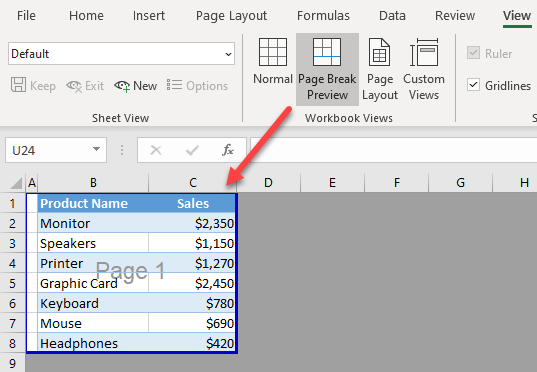Image resolution: width=537 pixels, height=372 pixels.
Task: Click the $690 sales cell
Action: pyautogui.click(x=192, y=323)
